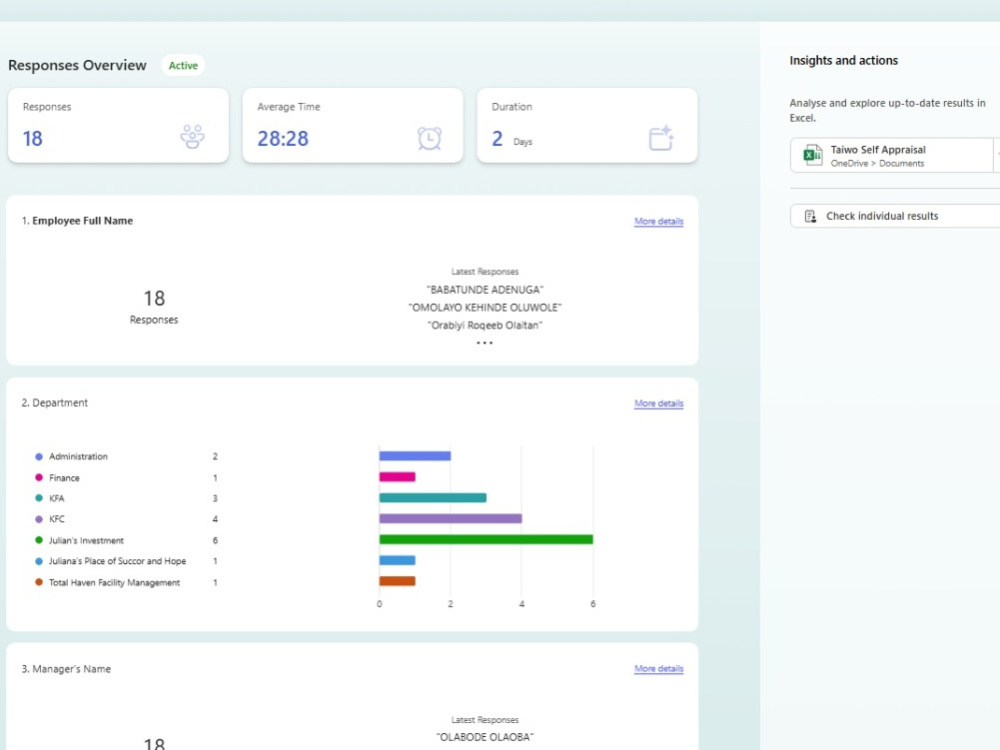Click the Finance legend label
Viewport: 1000px width, 750px height.
pyautogui.click(x=64, y=478)
